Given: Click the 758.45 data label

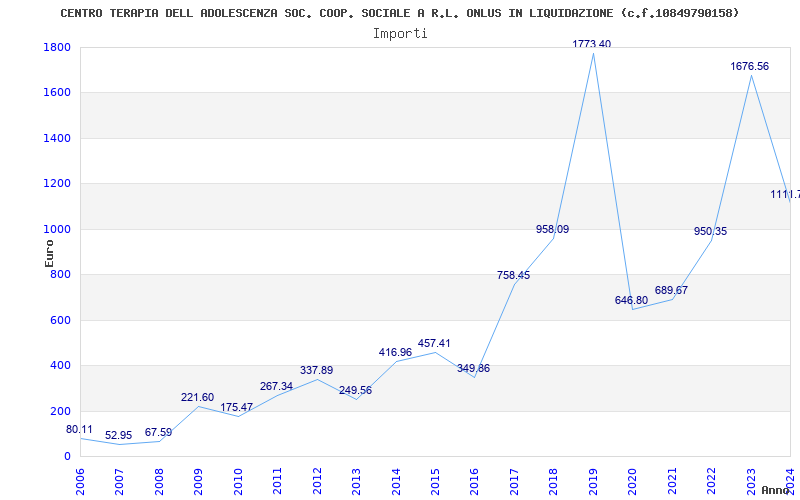Looking at the screenshot, I should pos(513,276).
